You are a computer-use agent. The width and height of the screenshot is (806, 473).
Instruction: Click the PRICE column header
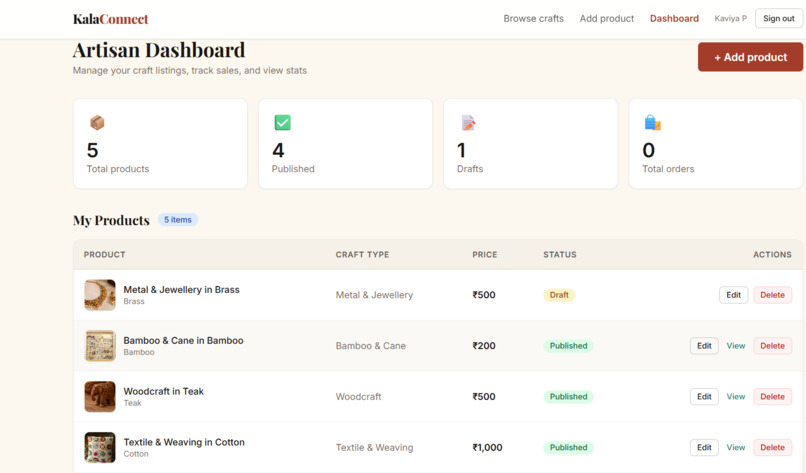(485, 254)
